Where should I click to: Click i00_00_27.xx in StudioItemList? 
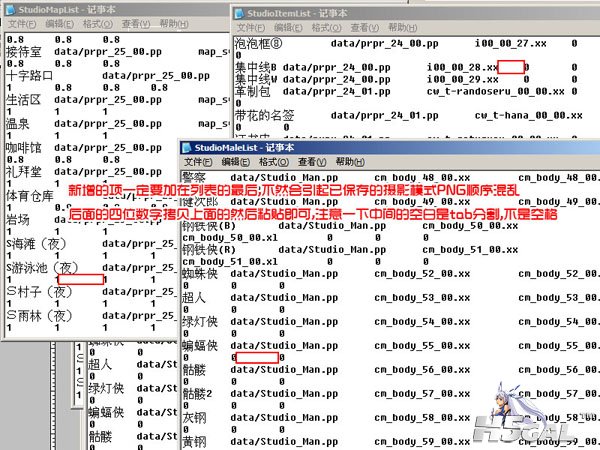pyautogui.click(x=510, y=44)
